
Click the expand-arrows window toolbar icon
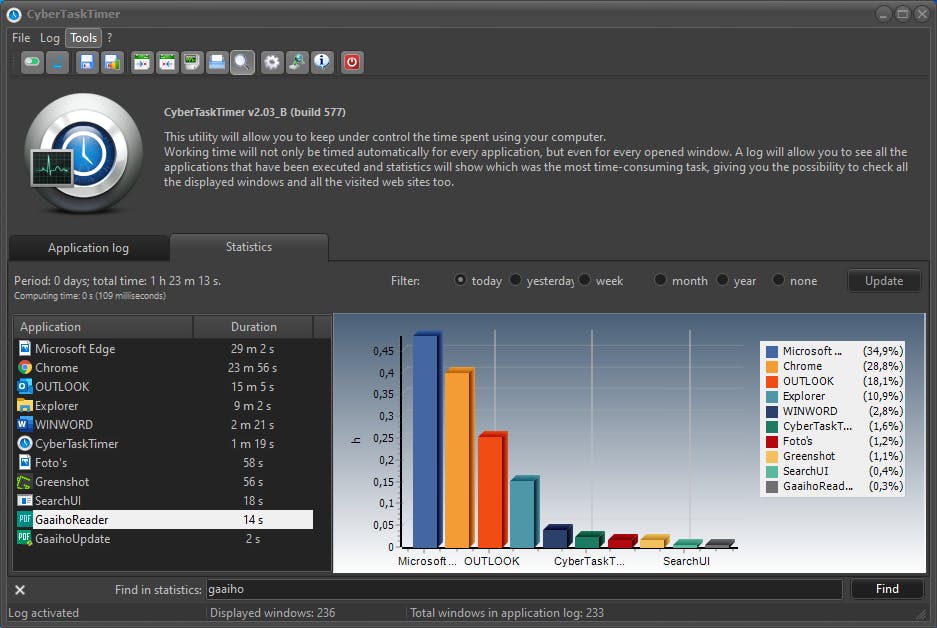pos(142,62)
